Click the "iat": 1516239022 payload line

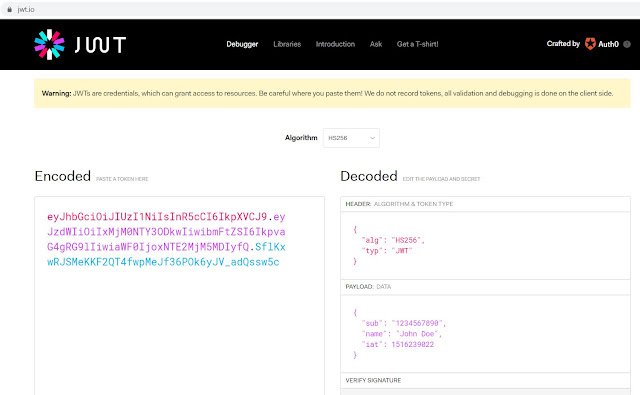398,344
